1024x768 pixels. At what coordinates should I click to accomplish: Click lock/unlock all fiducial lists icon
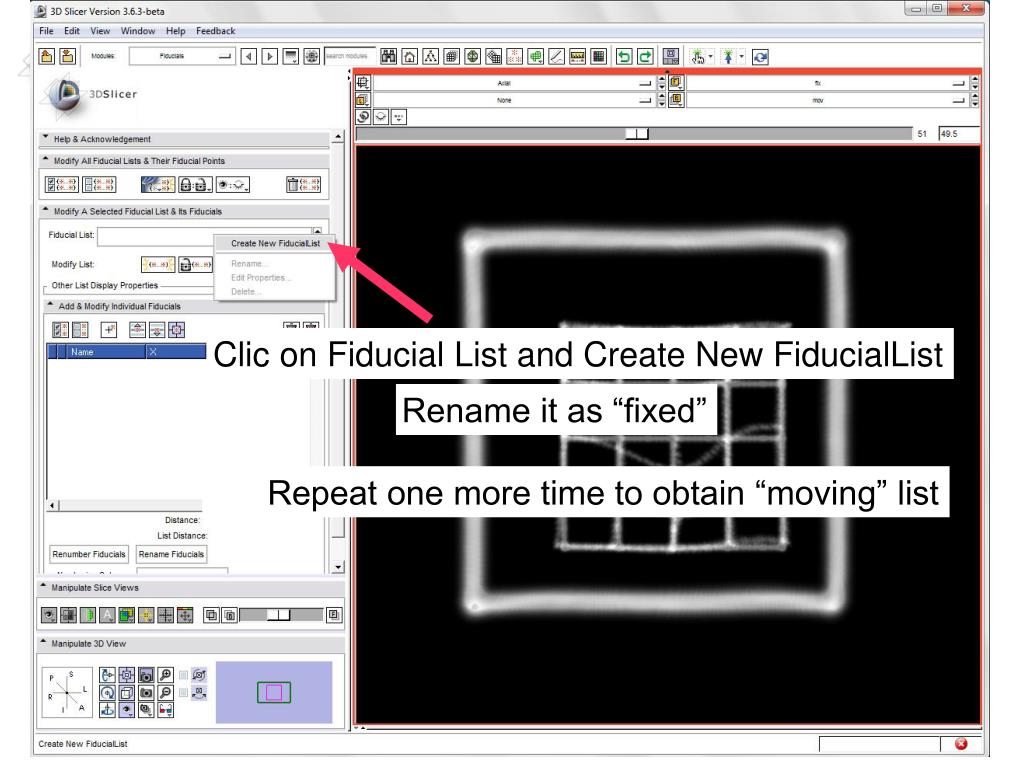click(x=195, y=185)
